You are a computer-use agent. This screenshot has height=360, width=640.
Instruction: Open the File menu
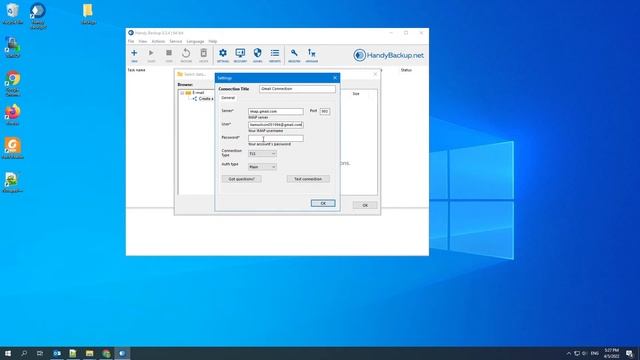[x=131, y=41]
